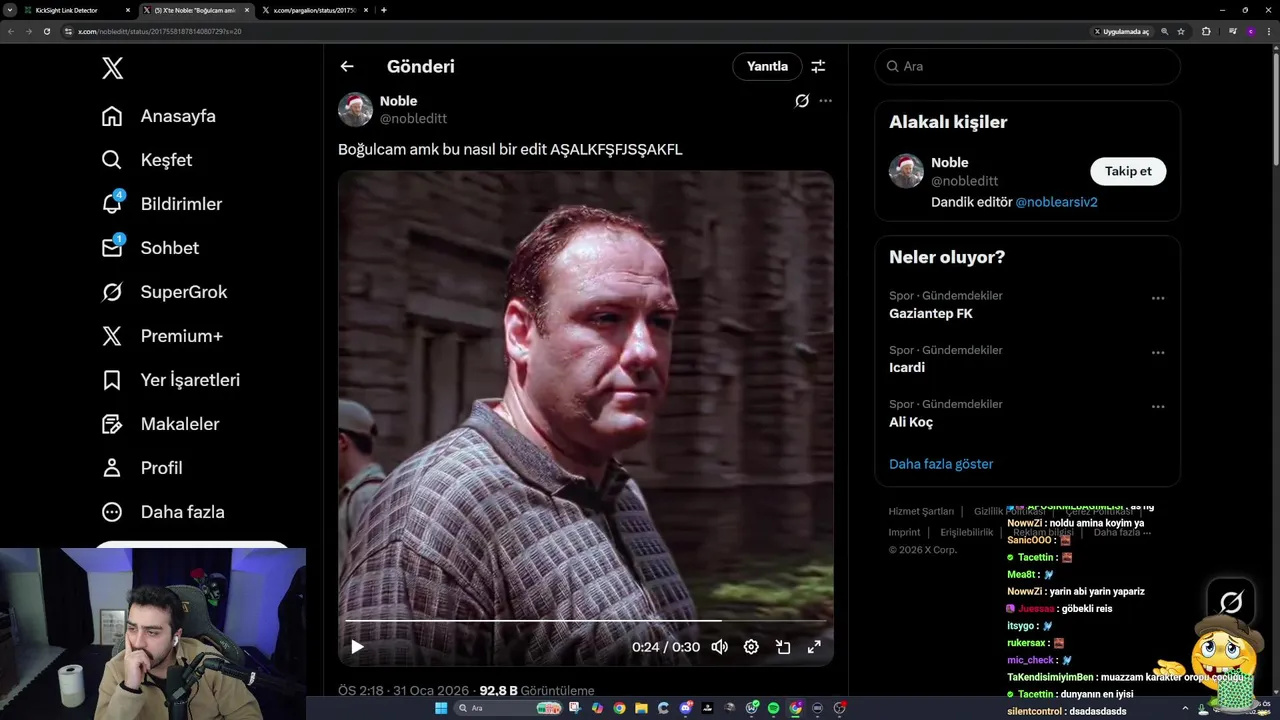Image resolution: width=1280 pixels, height=720 pixels.
Task: Open media control icon in Chrome toolbar
Action: pos(1232,31)
